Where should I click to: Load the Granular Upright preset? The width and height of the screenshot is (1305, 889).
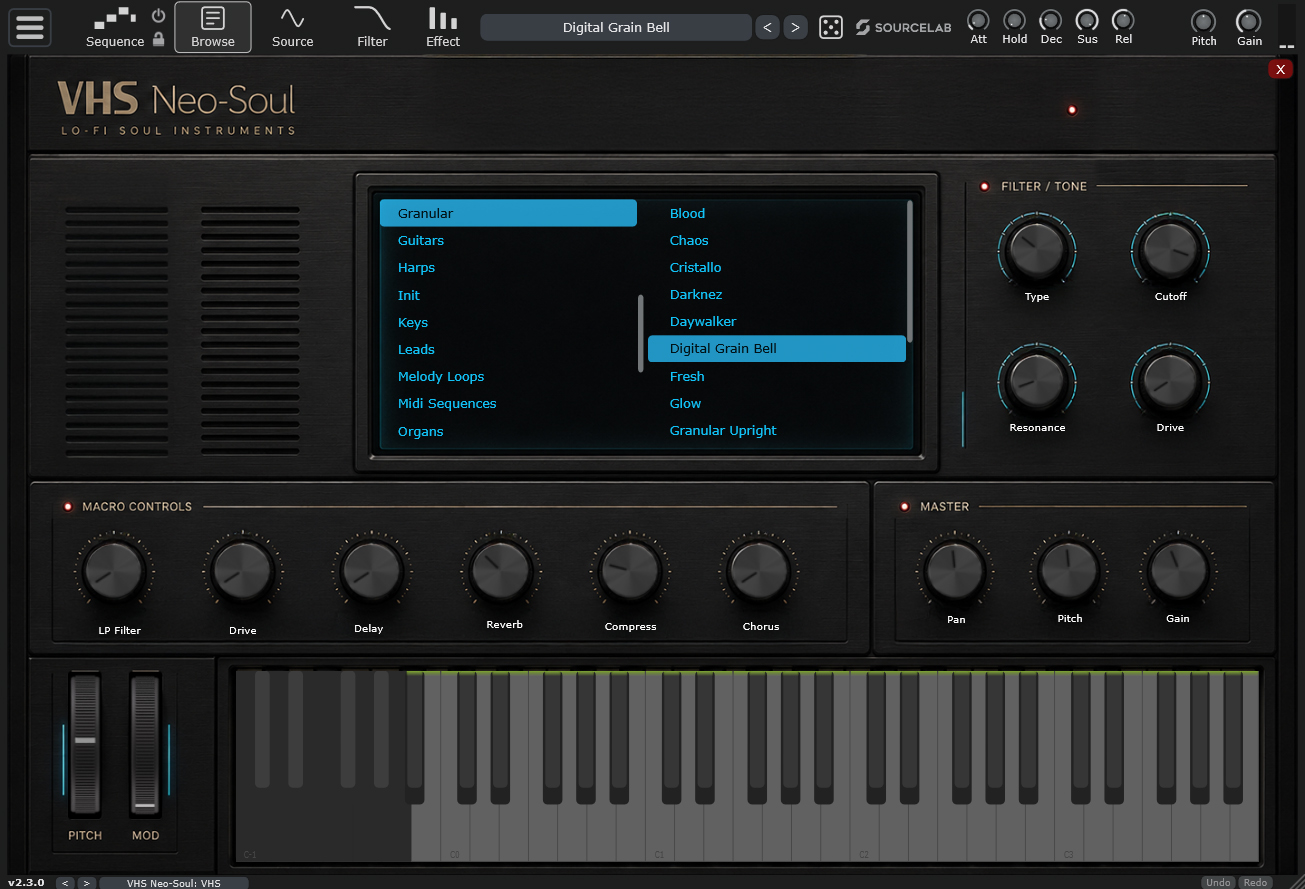[x=777, y=430]
